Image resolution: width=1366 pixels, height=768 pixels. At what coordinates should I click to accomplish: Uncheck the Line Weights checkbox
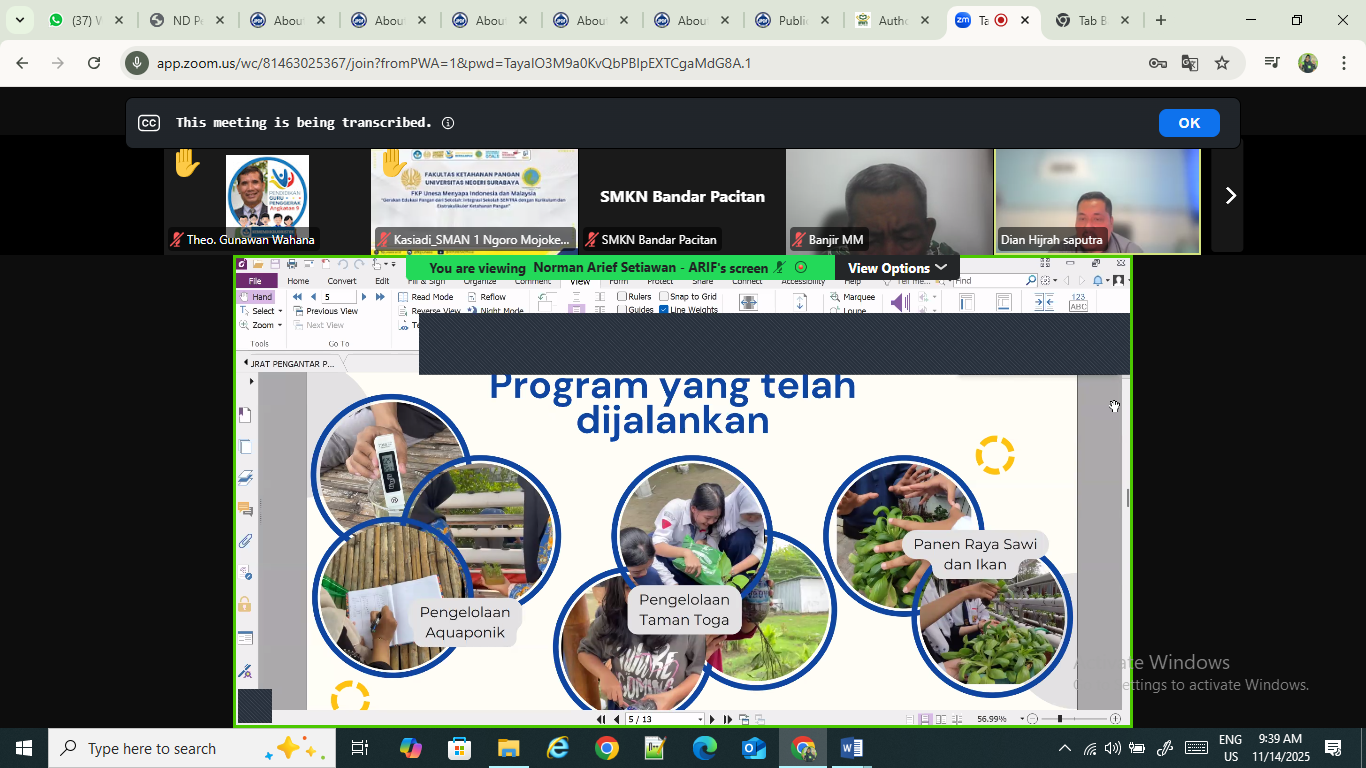[x=664, y=310]
